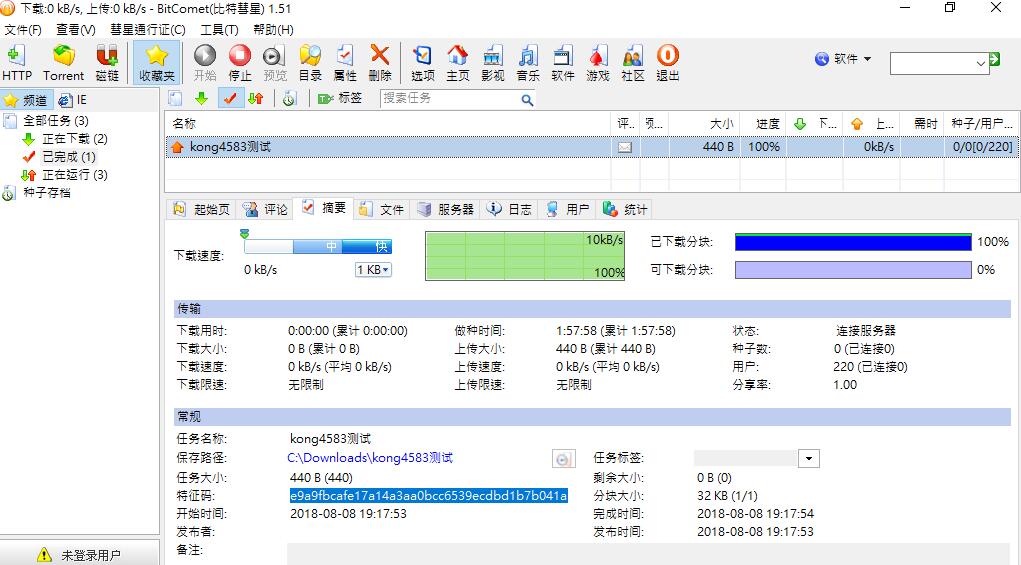This screenshot has height=565, width=1021.
Task: Open the 帮助(H) menu
Action: coord(273,30)
